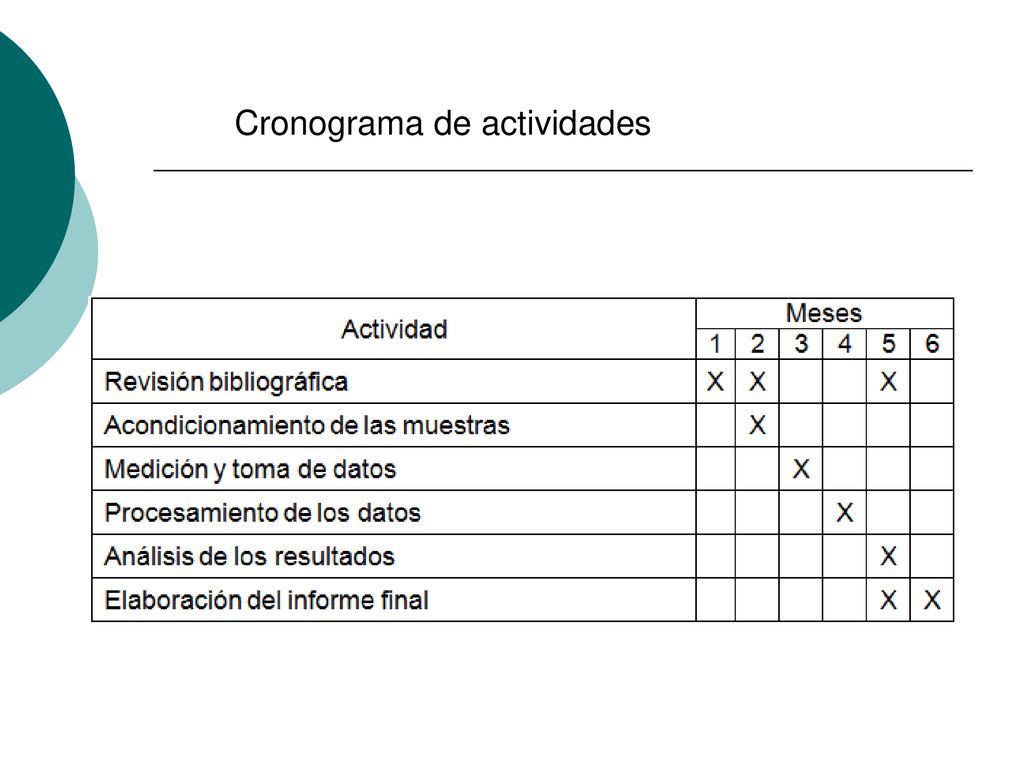Image resolution: width=1024 pixels, height=768 pixels.
Task: Click X in Análisis month 5 cell
Action: pyautogui.click(x=888, y=556)
